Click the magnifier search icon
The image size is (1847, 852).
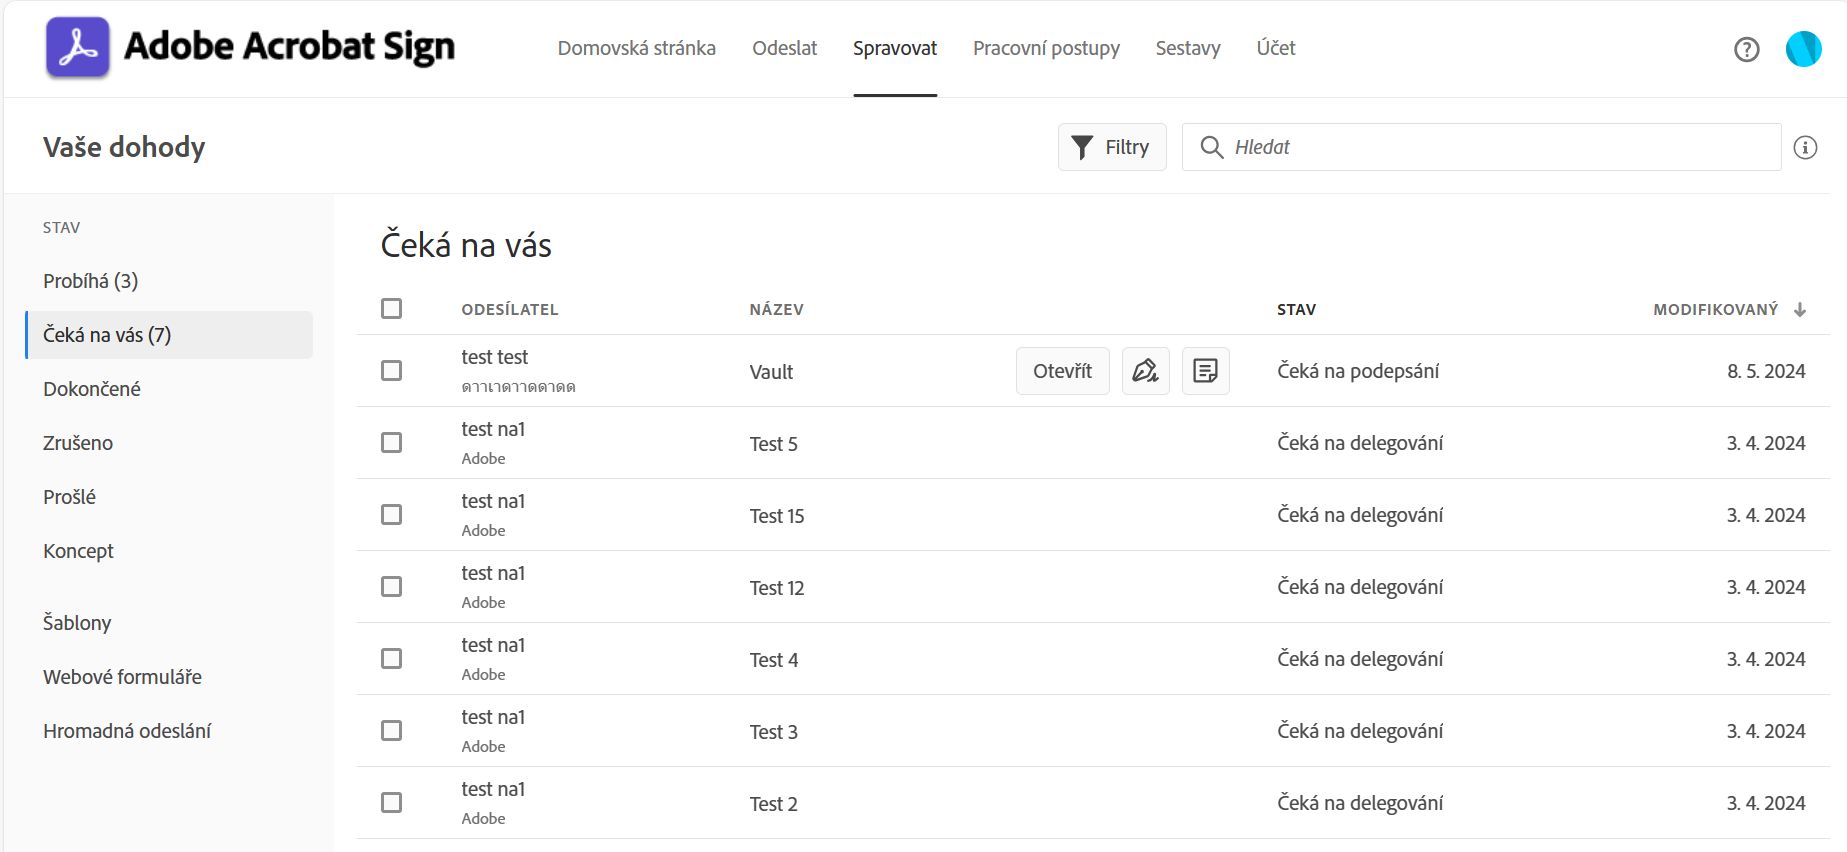pyautogui.click(x=1211, y=147)
